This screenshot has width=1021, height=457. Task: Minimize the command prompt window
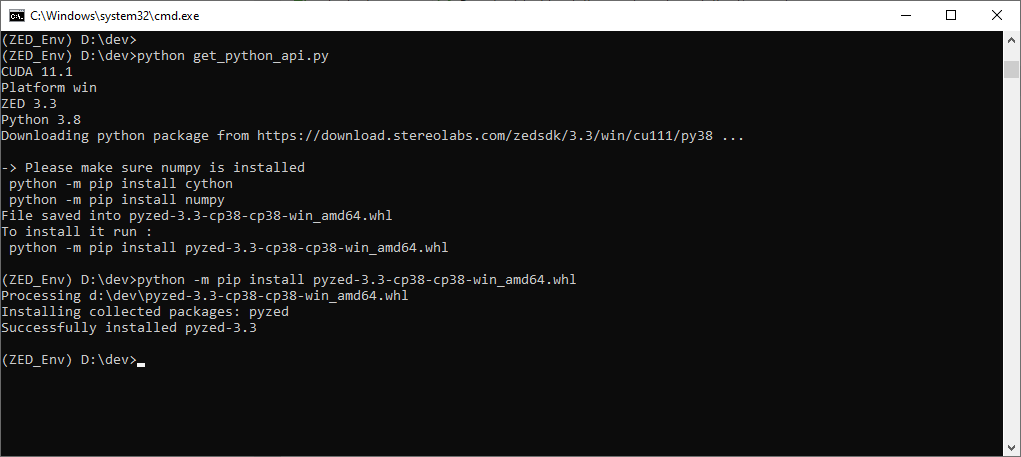click(904, 15)
